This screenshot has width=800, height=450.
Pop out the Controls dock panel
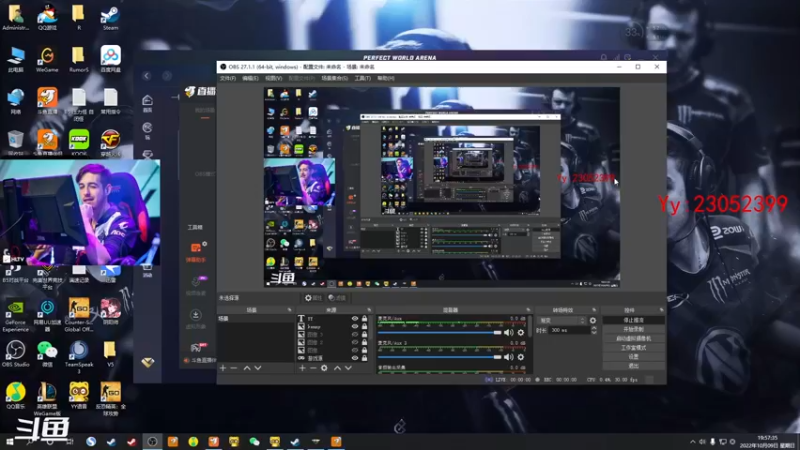(x=661, y=310)
